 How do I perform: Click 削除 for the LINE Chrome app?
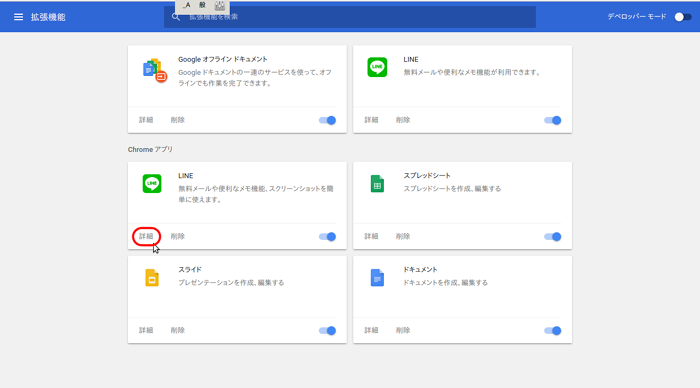pos(178,236)
